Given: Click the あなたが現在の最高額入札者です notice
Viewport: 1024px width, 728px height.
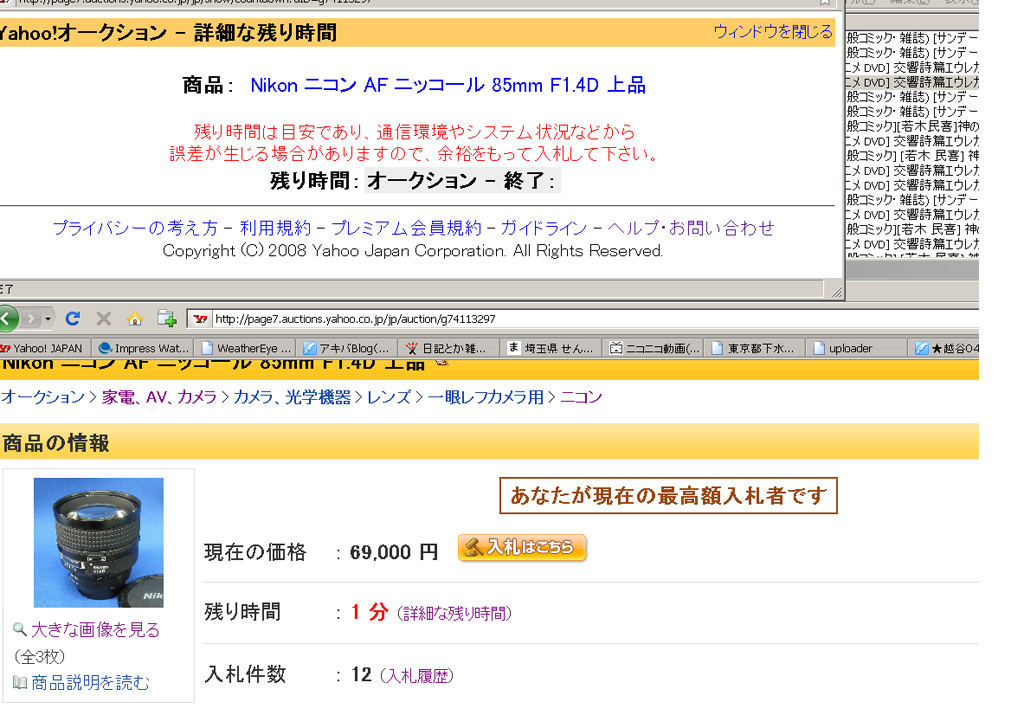Looking at the screenshot, I should click(668, 496).
